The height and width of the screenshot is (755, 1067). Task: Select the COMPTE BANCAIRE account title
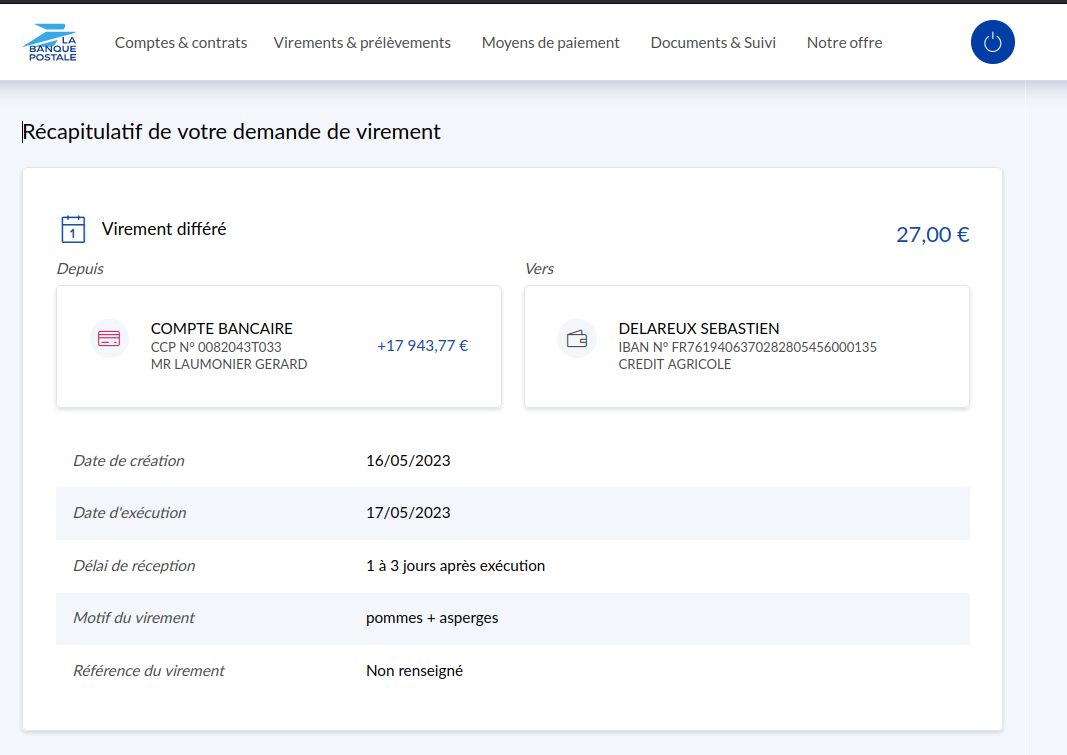(221, 329)
